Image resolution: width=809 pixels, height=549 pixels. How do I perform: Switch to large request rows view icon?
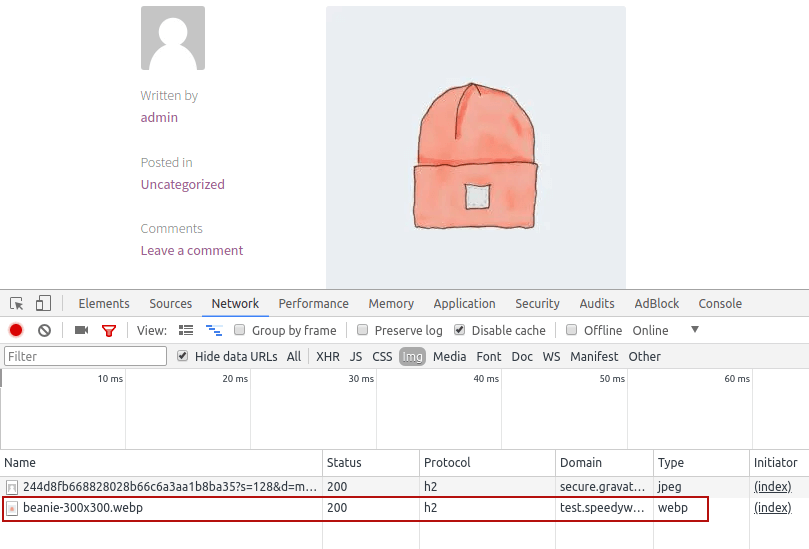[186, 330]
